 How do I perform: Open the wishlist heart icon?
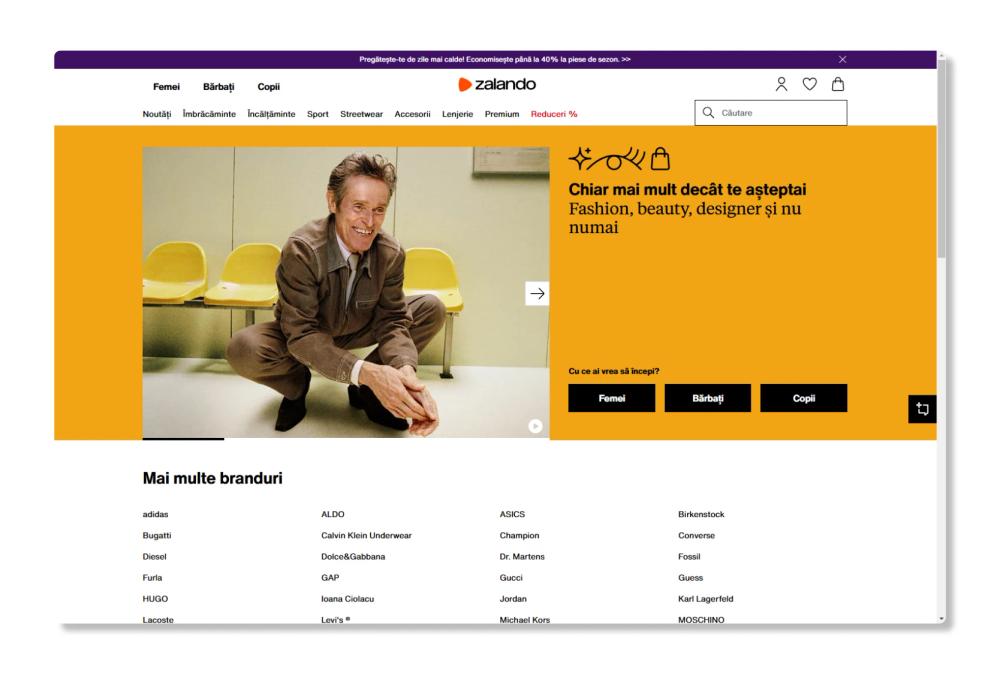click(809, 84)
